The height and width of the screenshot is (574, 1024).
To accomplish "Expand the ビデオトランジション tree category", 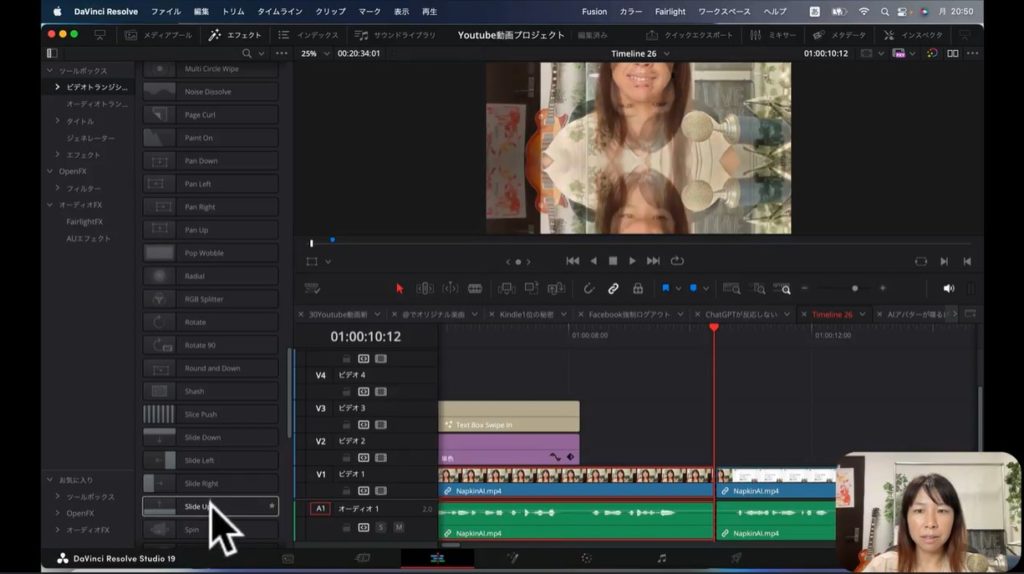I will coord(58,87).
